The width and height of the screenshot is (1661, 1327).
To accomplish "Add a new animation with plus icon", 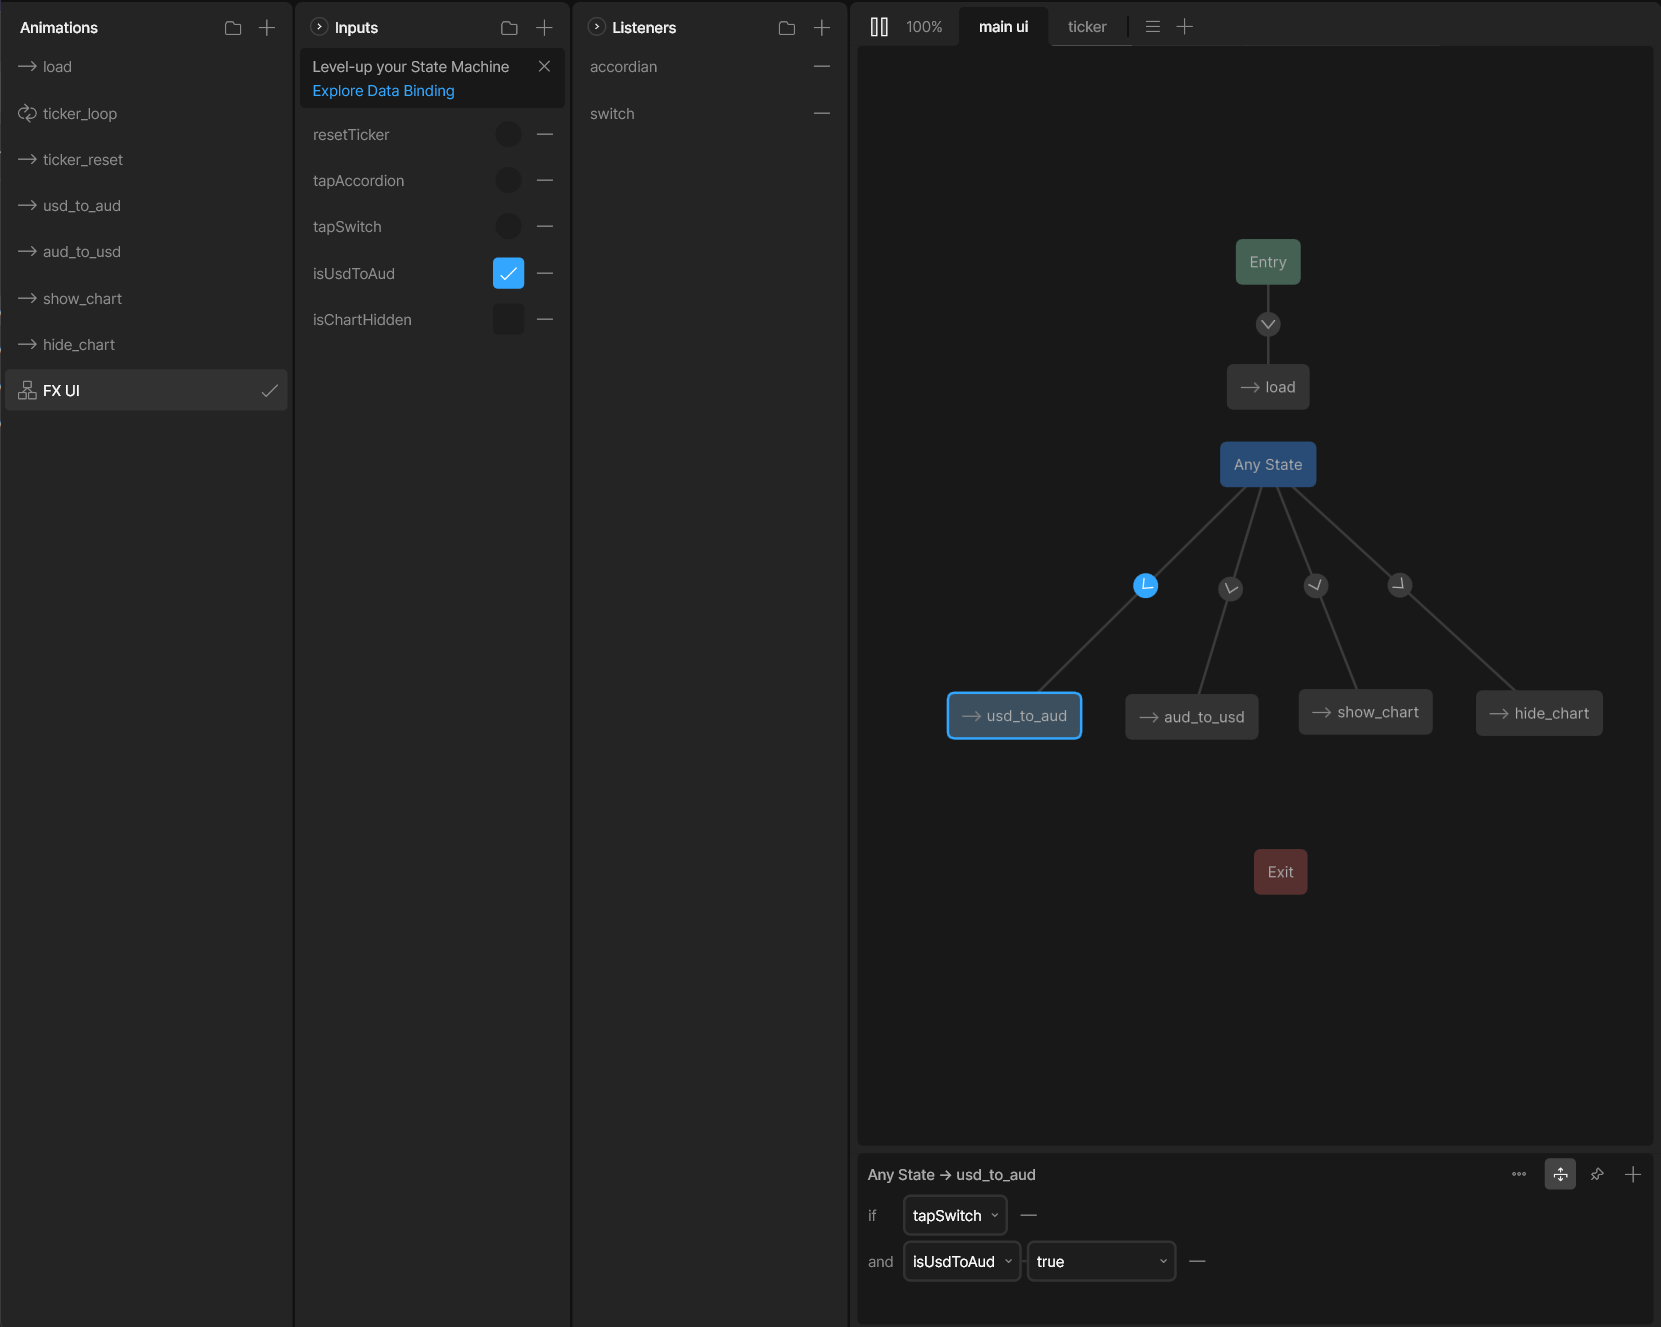I will pyautogui.click(x=267, y=28).
